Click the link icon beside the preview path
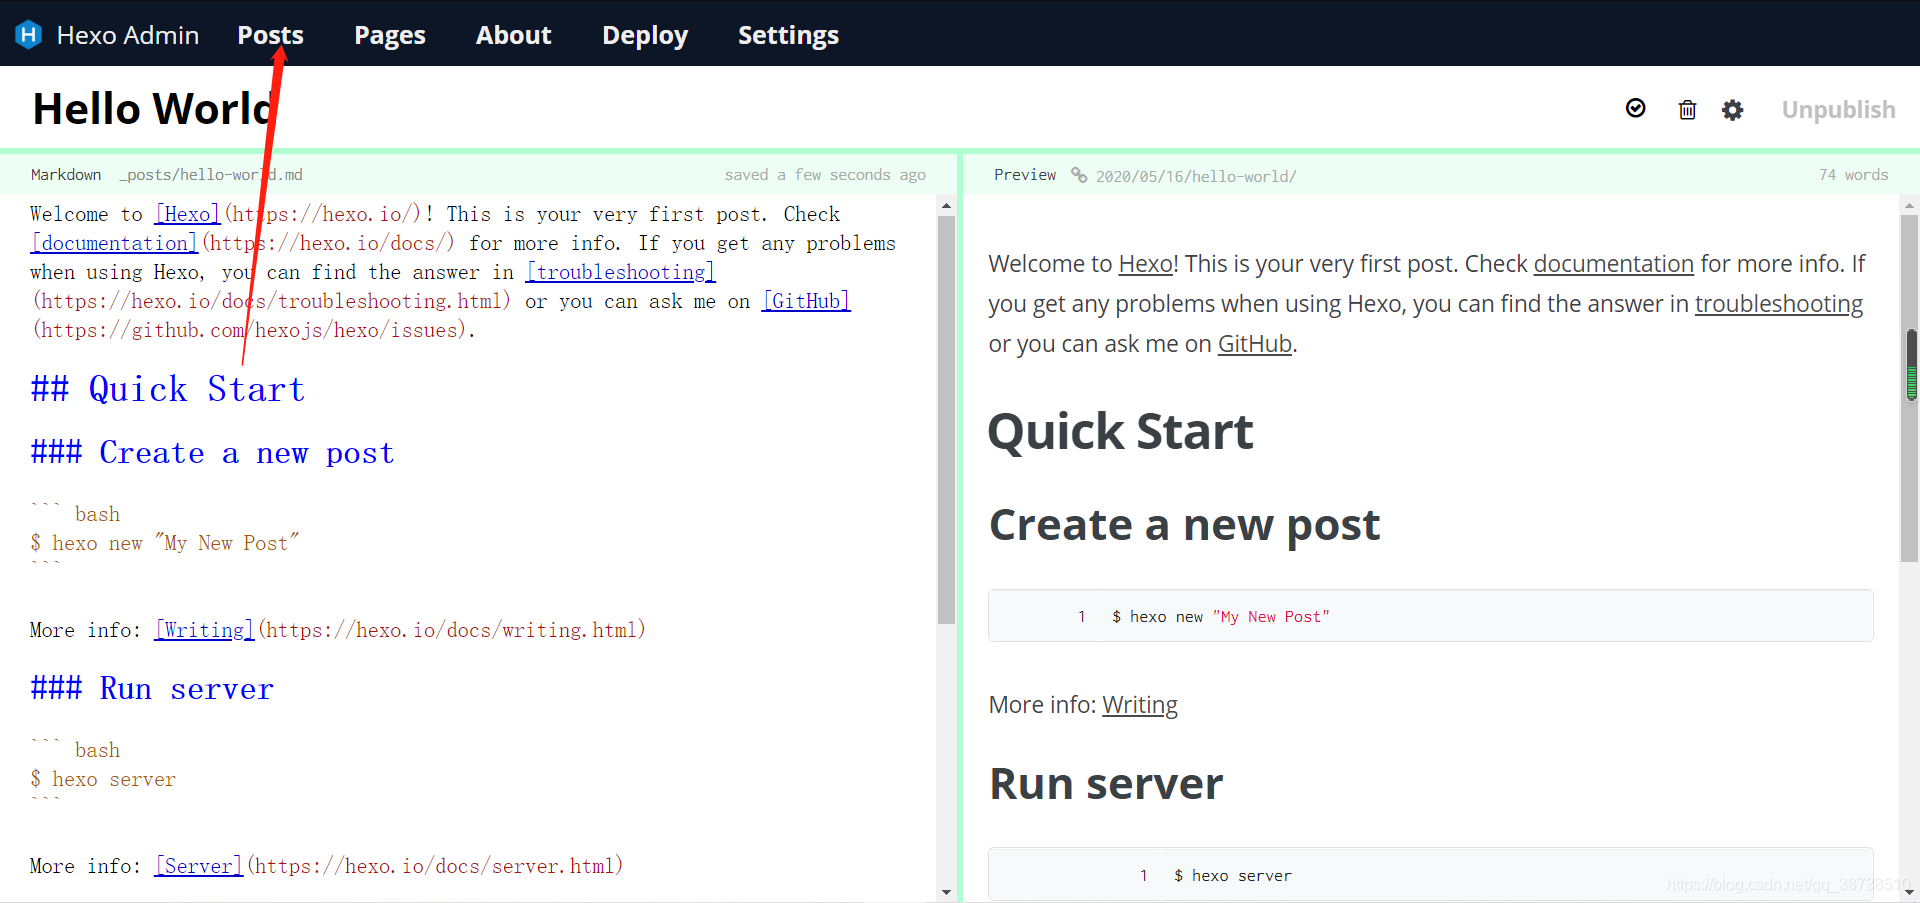Screen dimensions: 1920x903 [1079, 175]
